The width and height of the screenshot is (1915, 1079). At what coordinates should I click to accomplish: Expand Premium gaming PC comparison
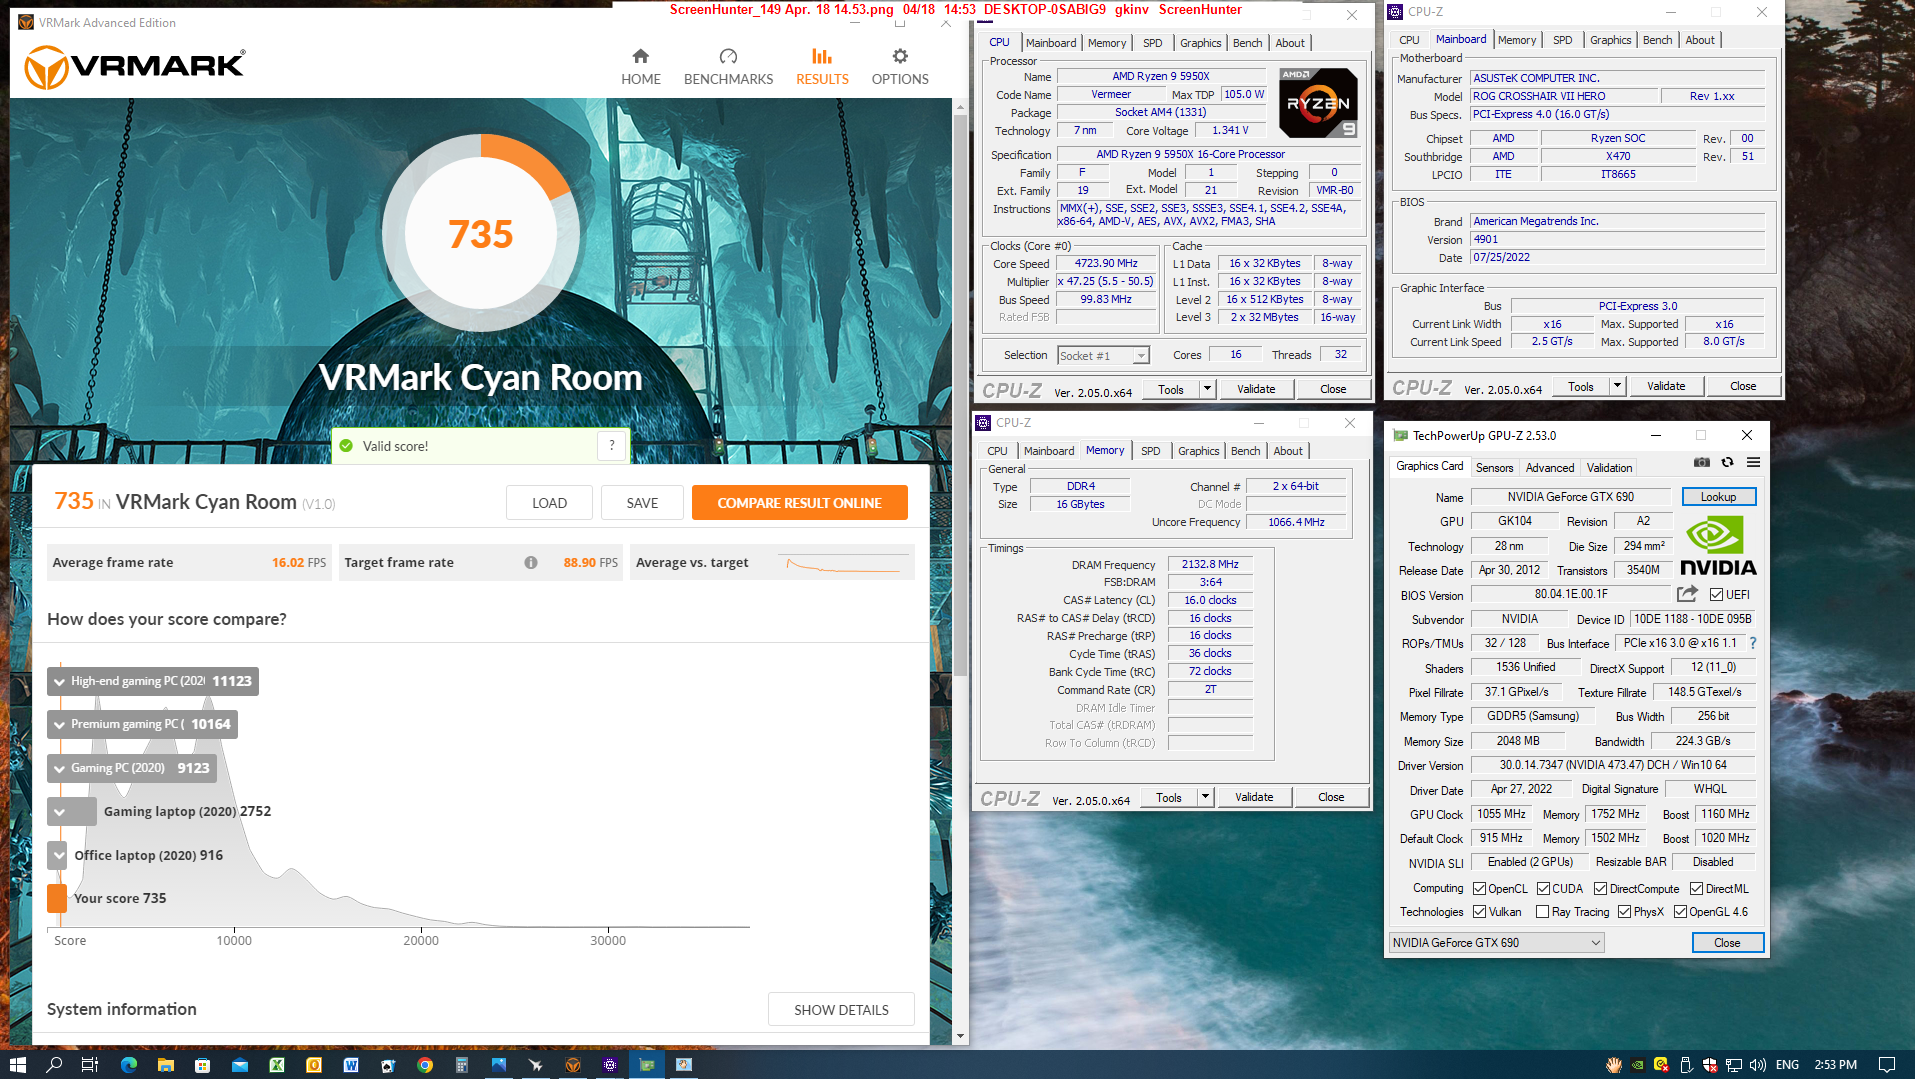pos(59,725)
